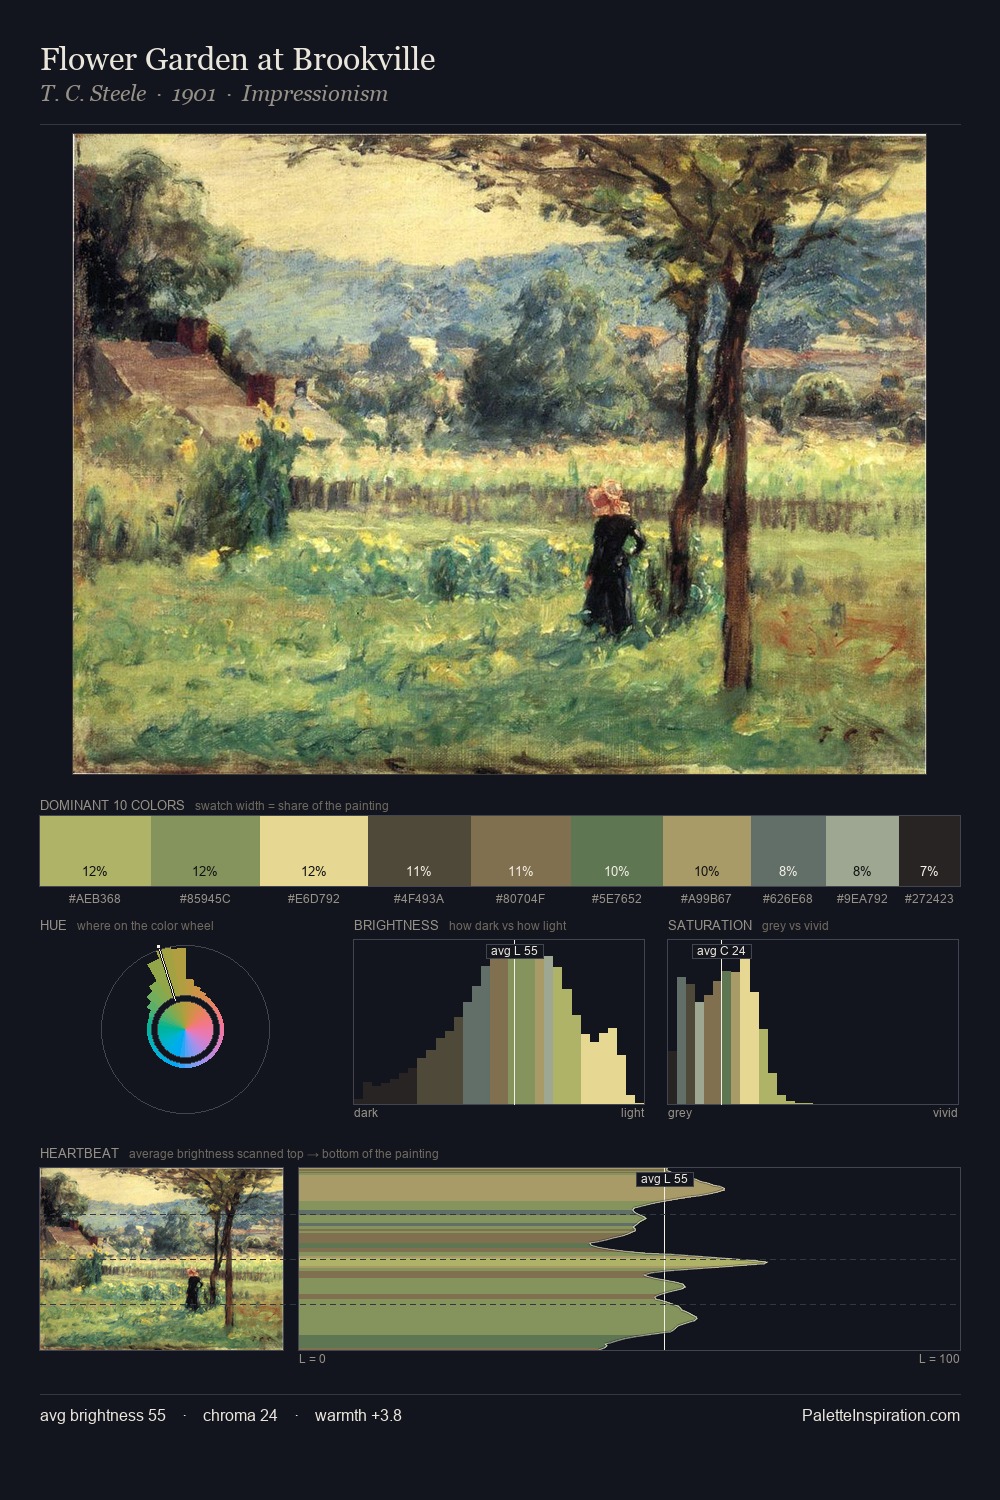
Task: Click the 'SATURATION' section heading
Action: pyautogui.click(x=710, y=925)
